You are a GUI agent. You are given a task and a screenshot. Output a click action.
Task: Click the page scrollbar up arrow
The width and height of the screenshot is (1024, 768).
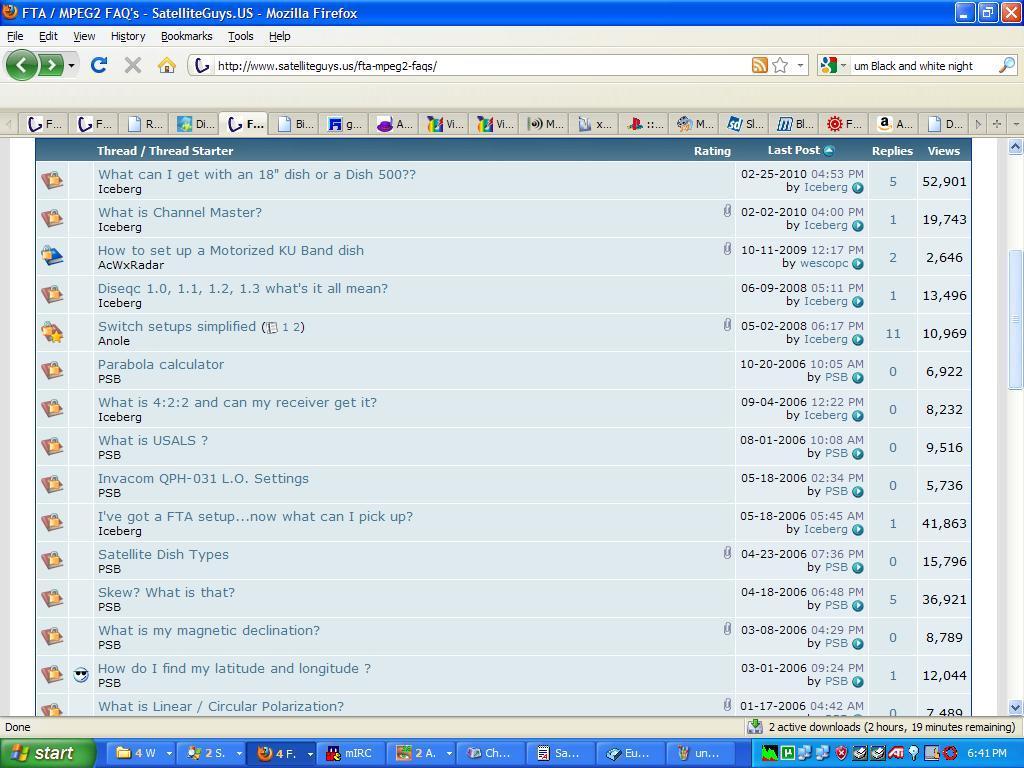1015,147
